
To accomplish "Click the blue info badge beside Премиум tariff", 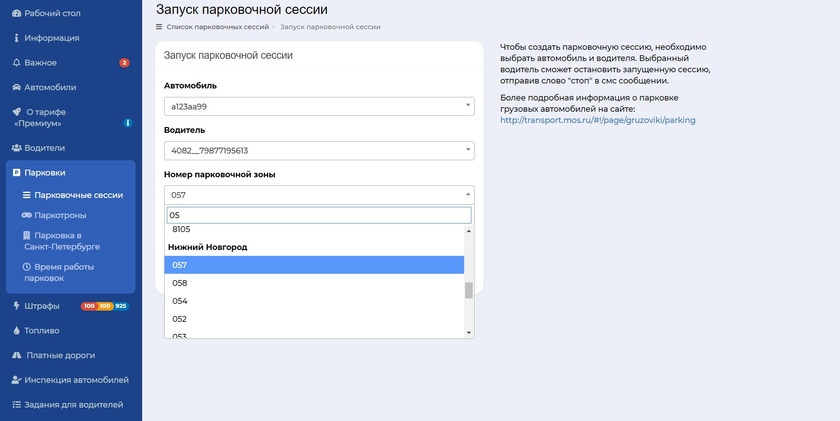I will 128,123.
